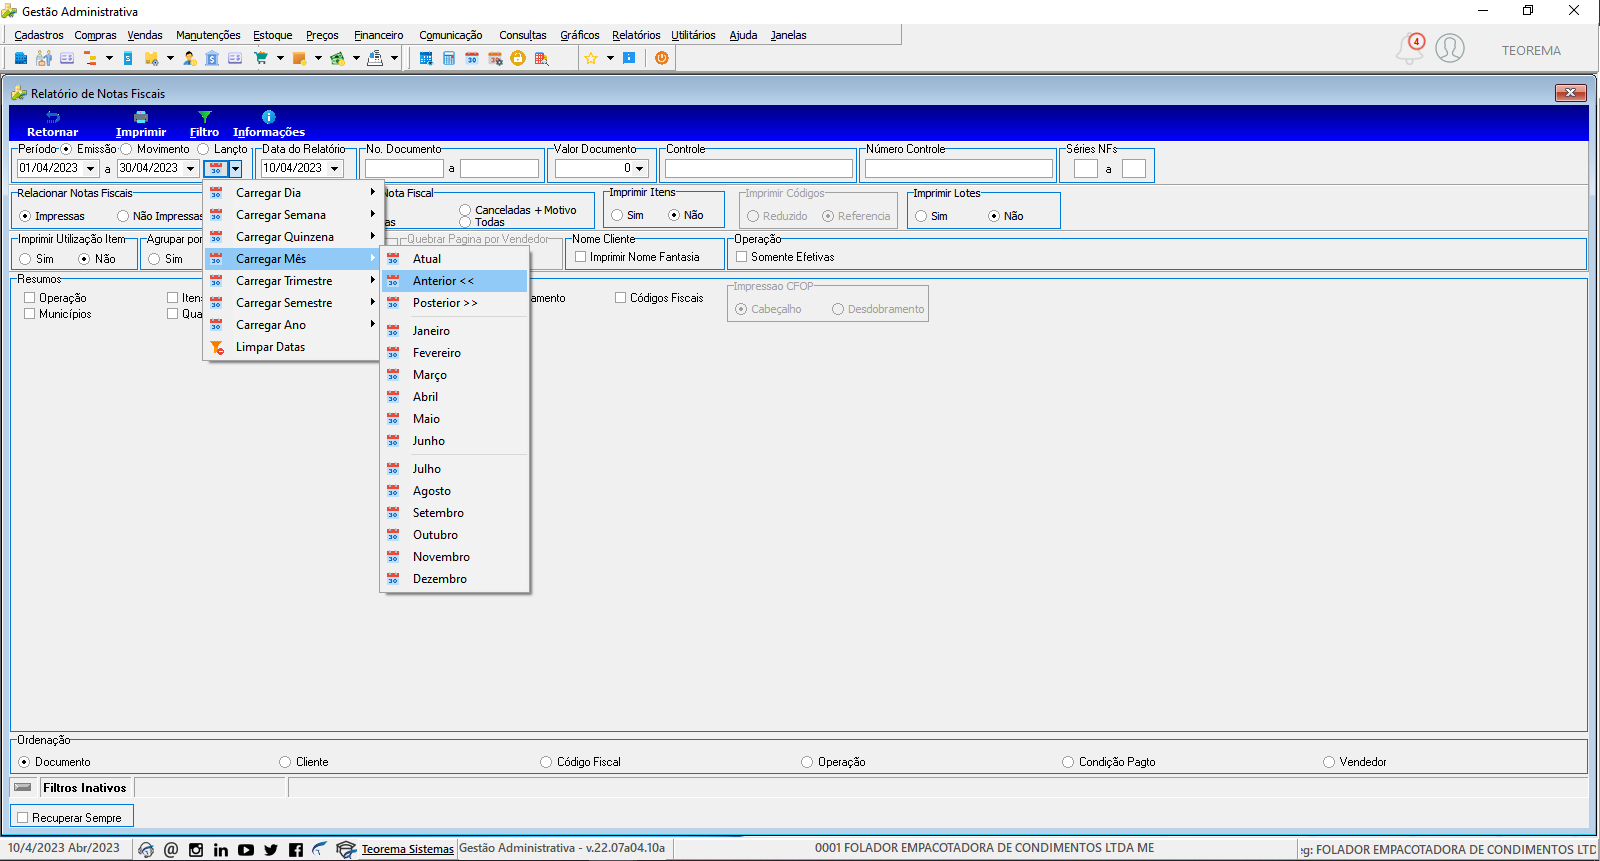This screenshot has width=1600, height=861.
Task: Choose Limpar Datas menu entry
Action: (292, 347)
